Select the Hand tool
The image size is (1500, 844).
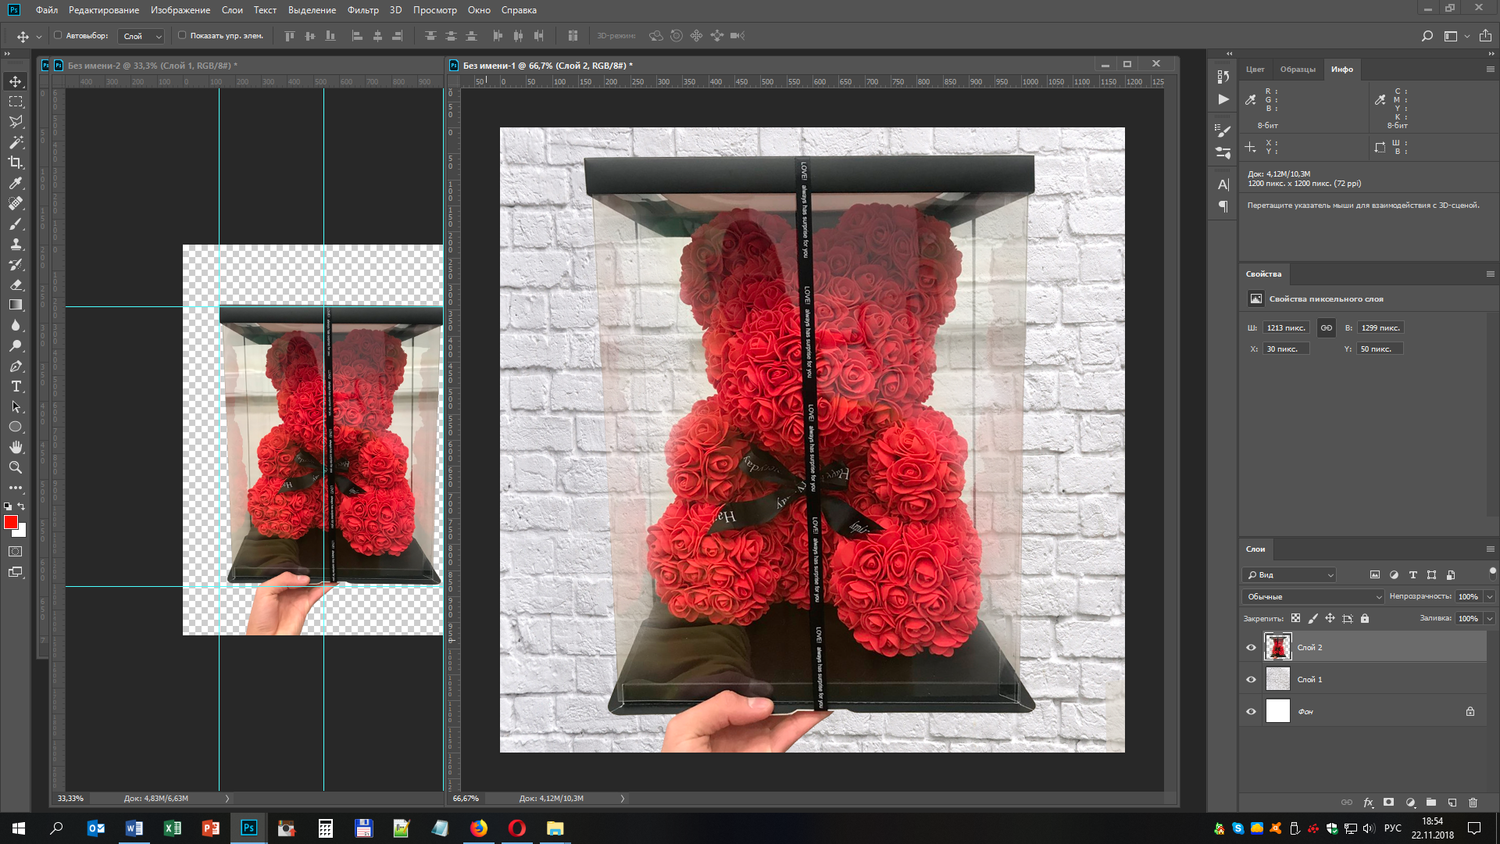[x=16, y=447]
